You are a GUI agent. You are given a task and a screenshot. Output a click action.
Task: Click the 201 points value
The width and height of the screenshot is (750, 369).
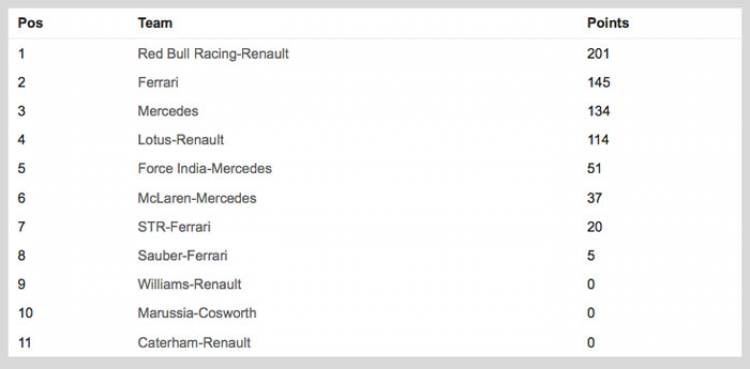tap(598, 54)
